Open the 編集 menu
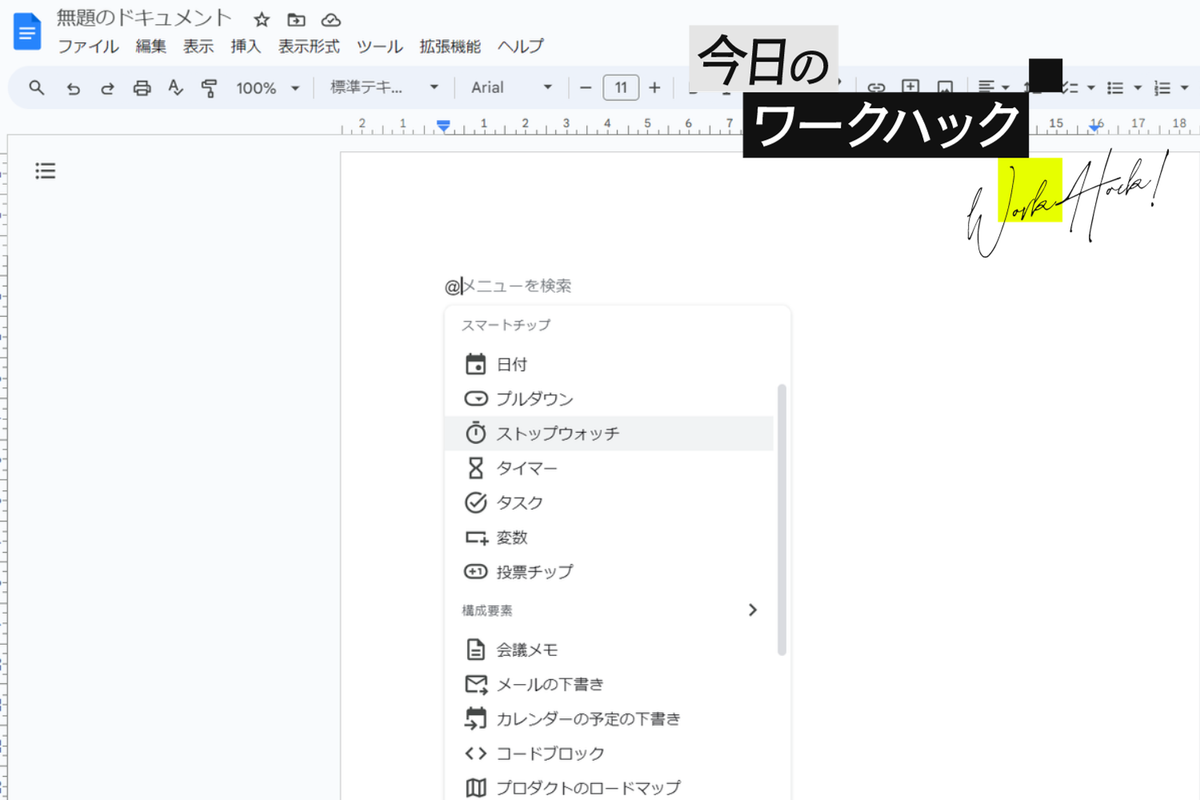This screenshot has height=800, width=1200. tap(151, 46)
